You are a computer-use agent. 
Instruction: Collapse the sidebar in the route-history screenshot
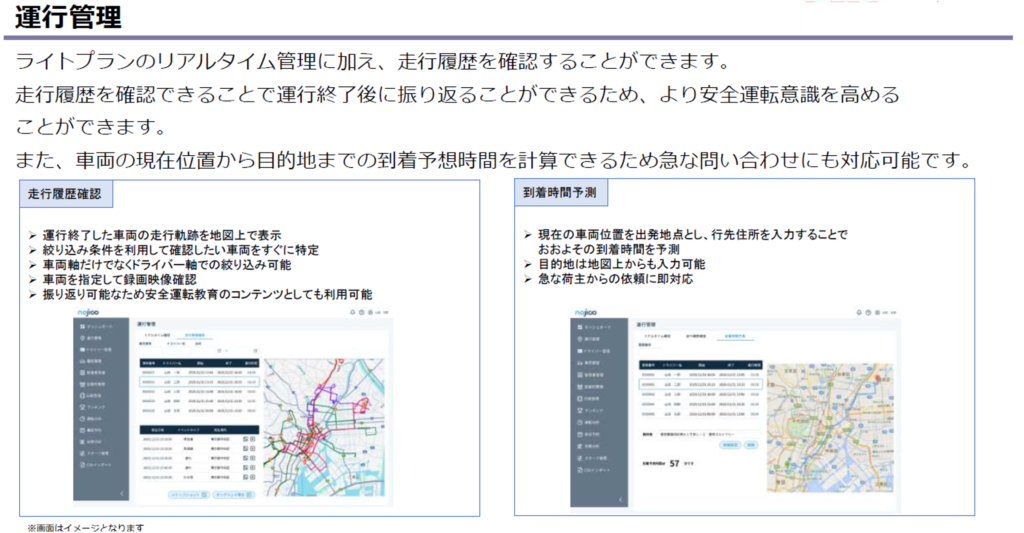[x=122, y=494]
